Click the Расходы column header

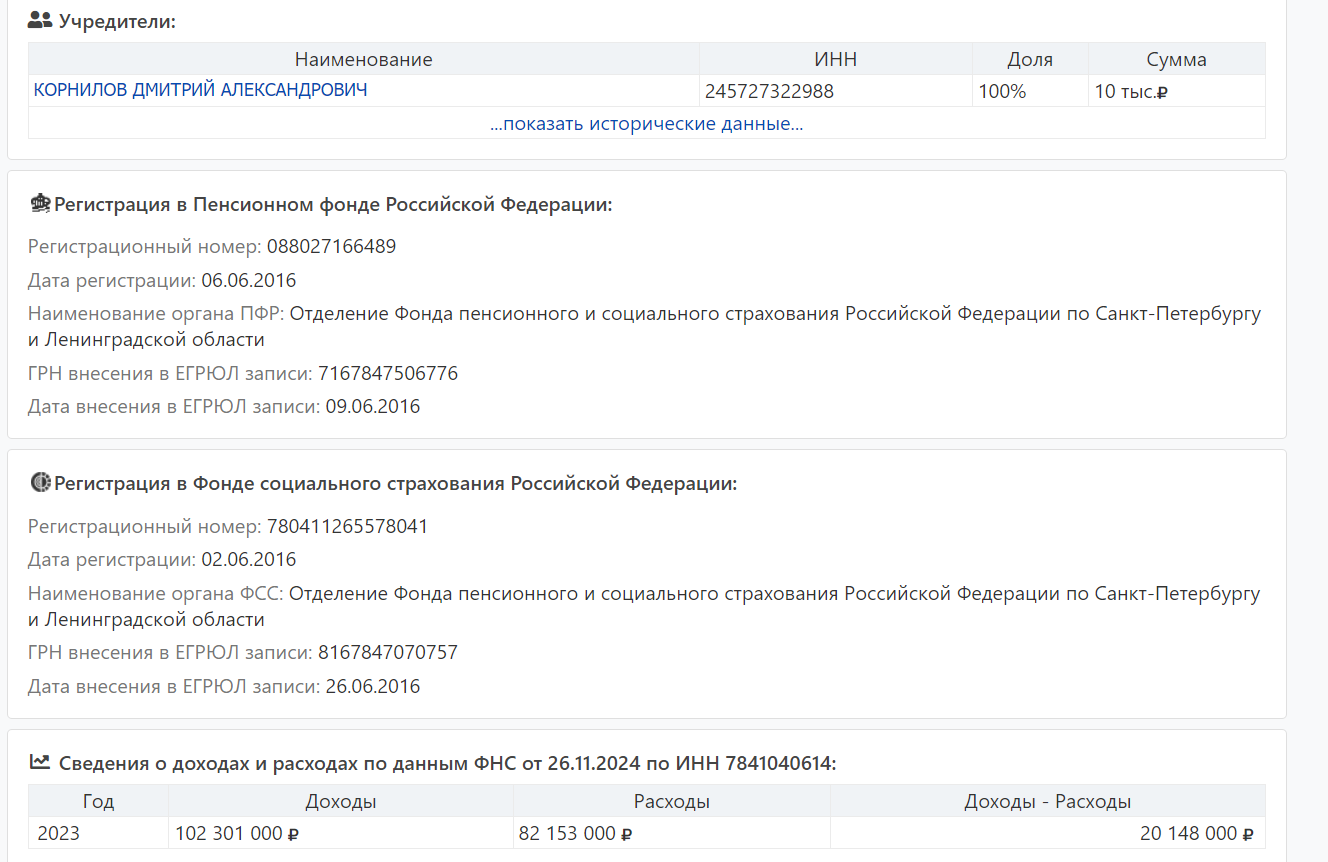coord(672,801)
